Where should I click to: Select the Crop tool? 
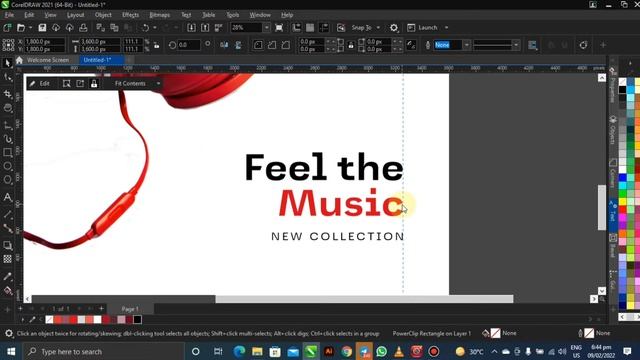(7, 93)
